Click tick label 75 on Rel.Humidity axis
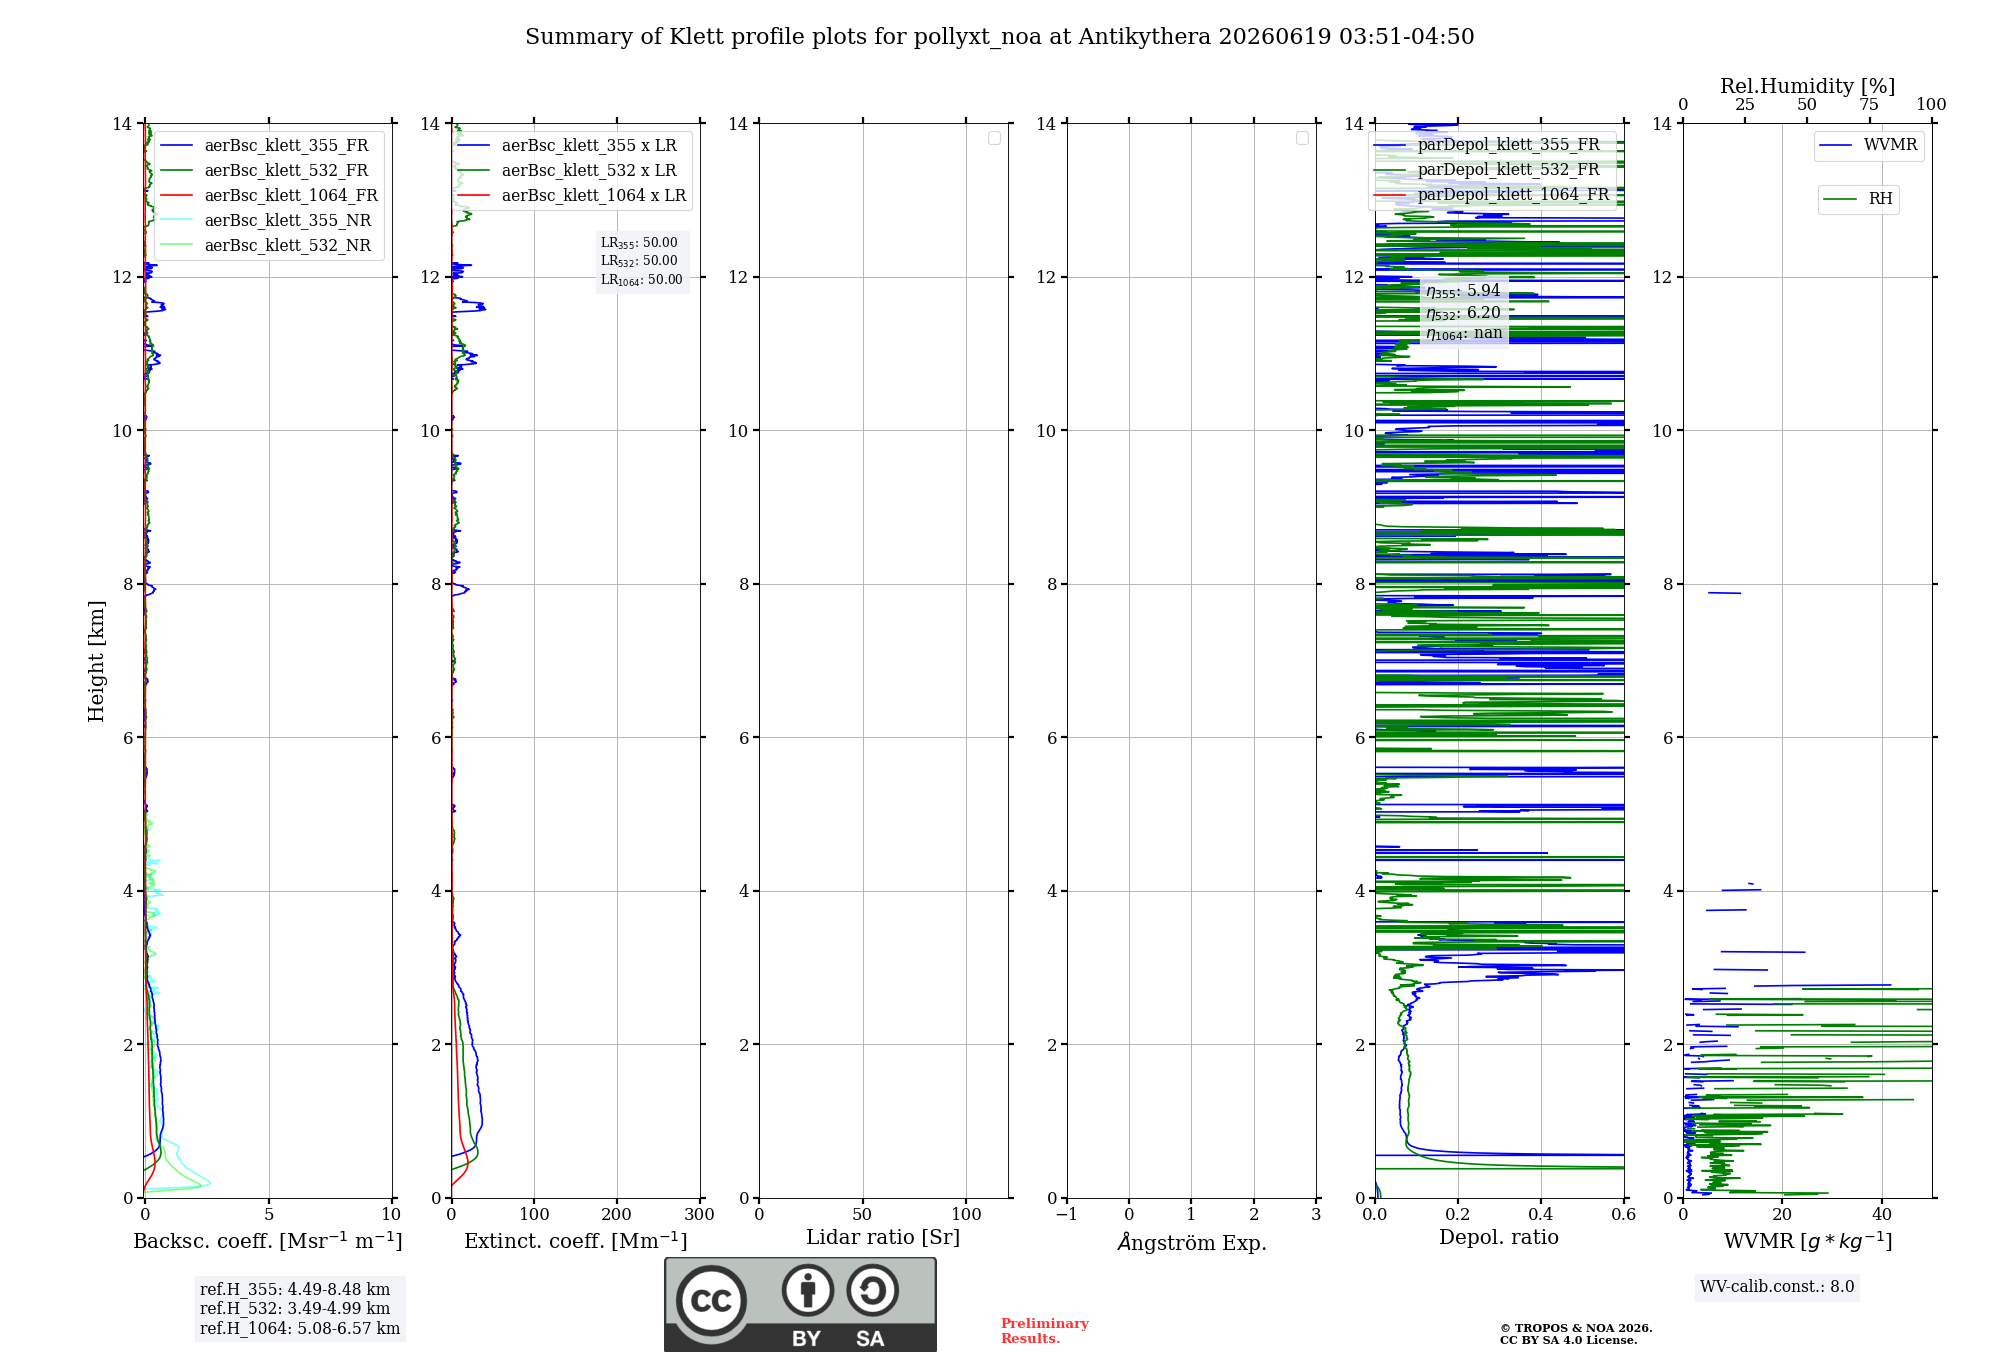The image size is (2000, 1360). pos(1868,105)
